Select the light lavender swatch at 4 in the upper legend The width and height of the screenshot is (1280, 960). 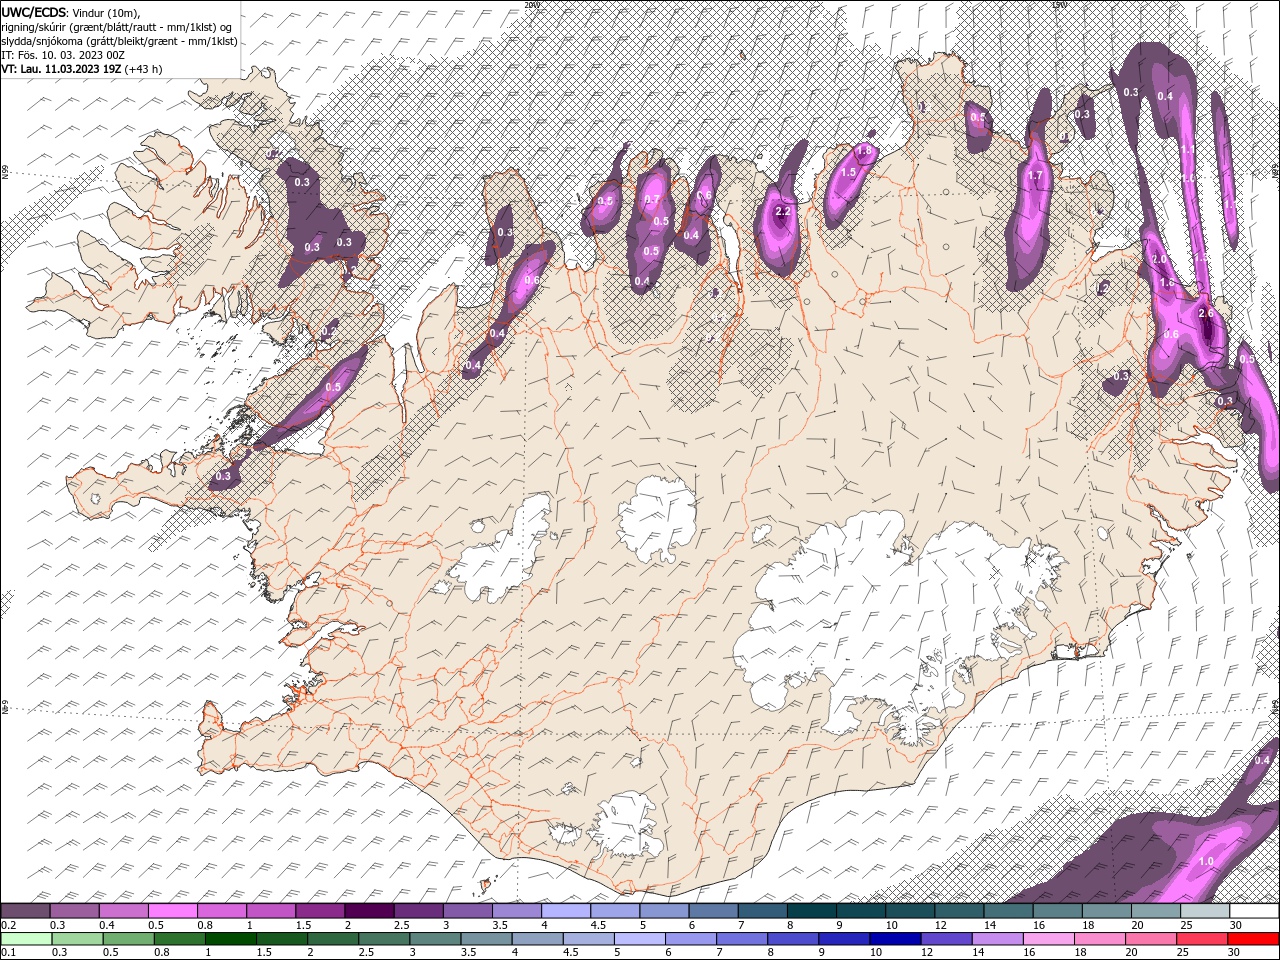(x=566, y=910)
